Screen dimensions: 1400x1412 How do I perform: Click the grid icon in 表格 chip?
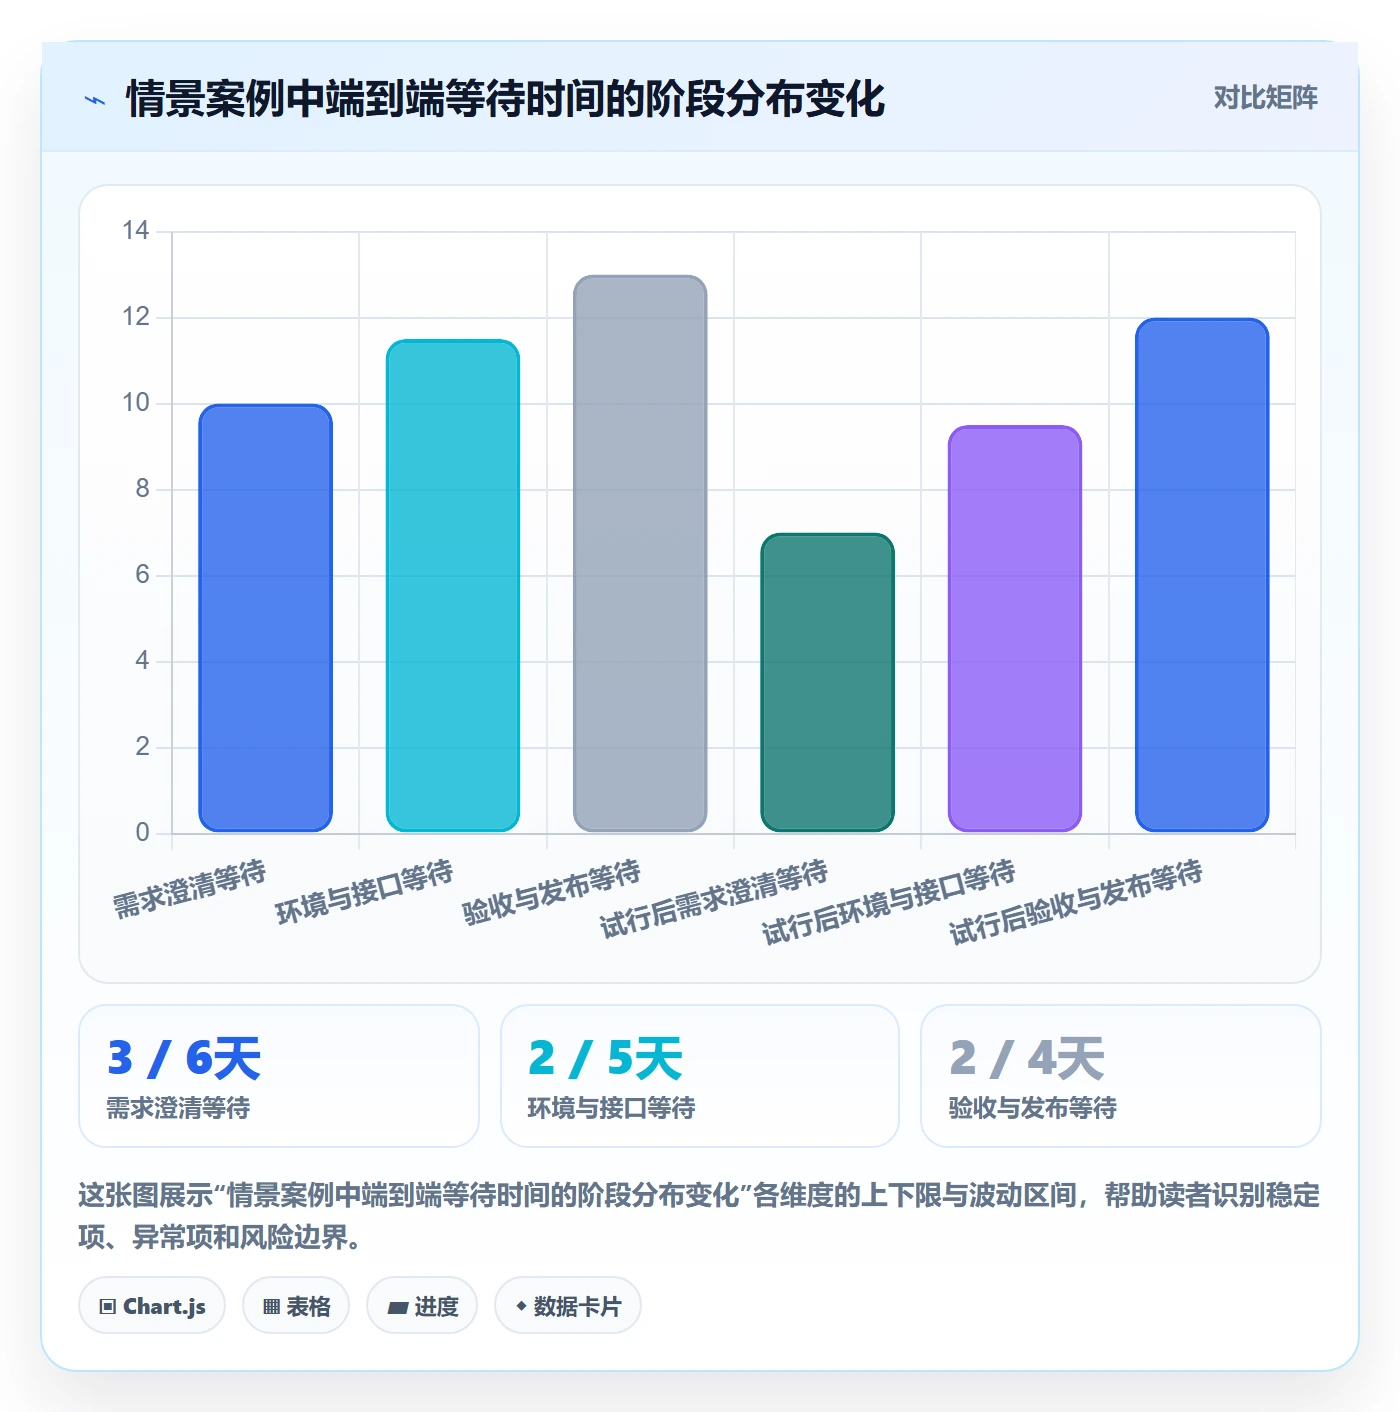271,1306
